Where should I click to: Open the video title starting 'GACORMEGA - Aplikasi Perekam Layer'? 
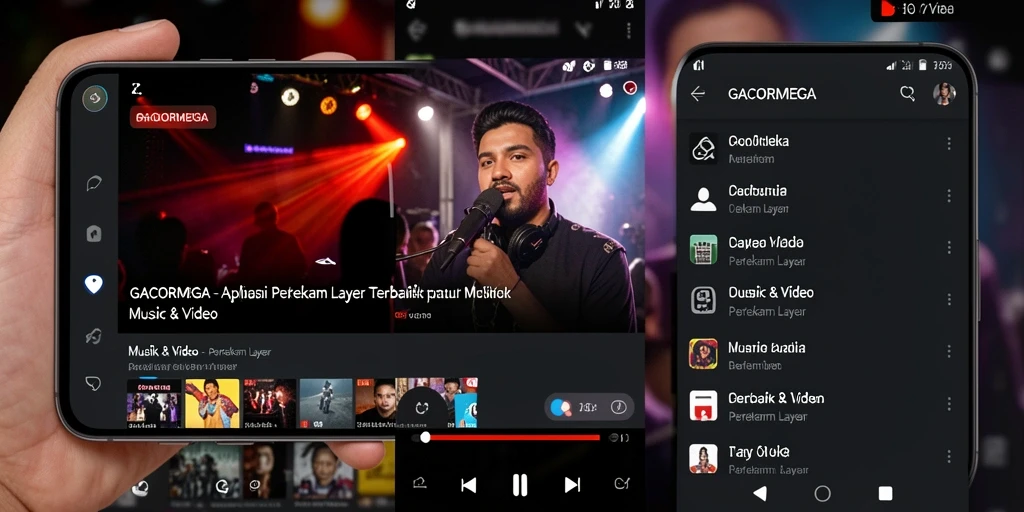320,302
